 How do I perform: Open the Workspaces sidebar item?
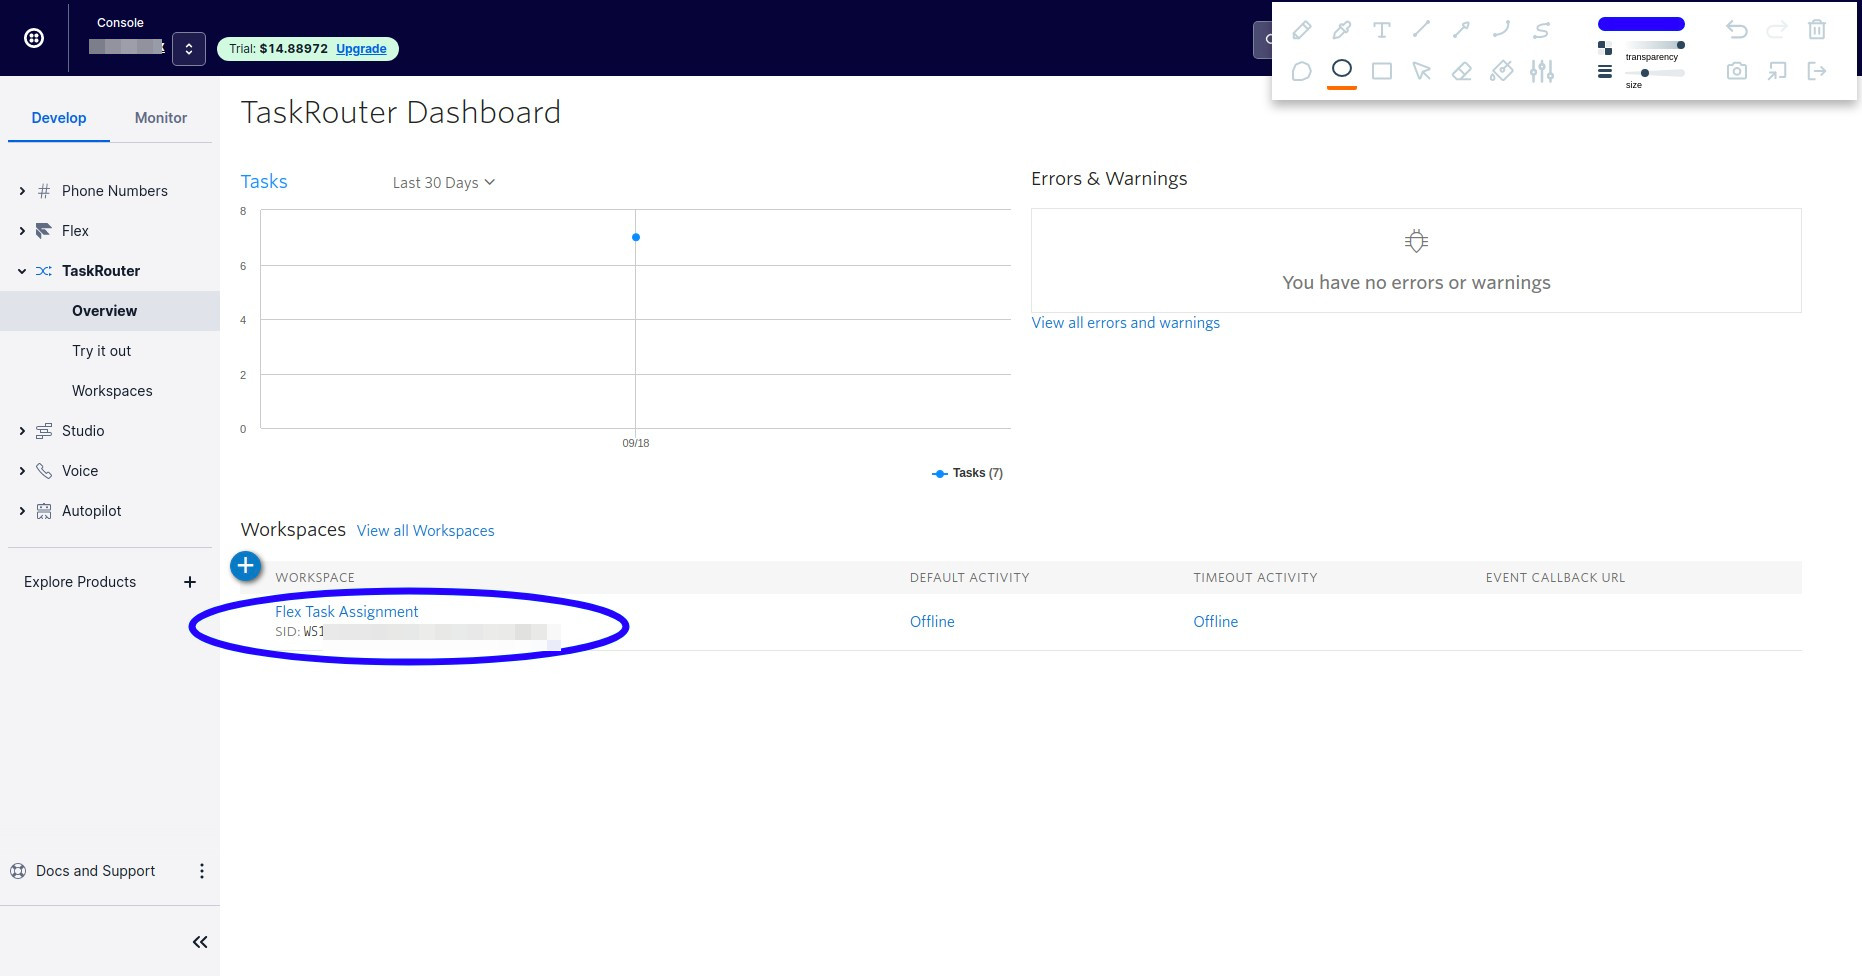click(x=110, y=391)
